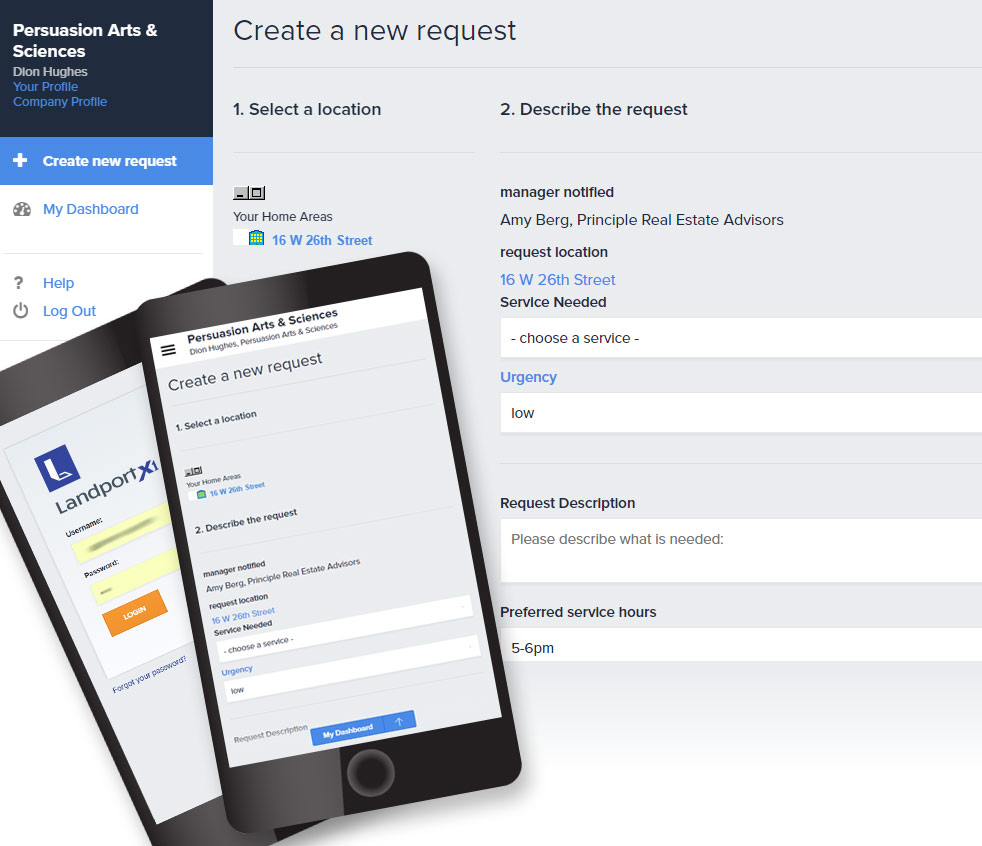Image resolution: width=982 pixels, height=846 pixels.
Task: Open the Help link
Action: click(x=58, y=283)
